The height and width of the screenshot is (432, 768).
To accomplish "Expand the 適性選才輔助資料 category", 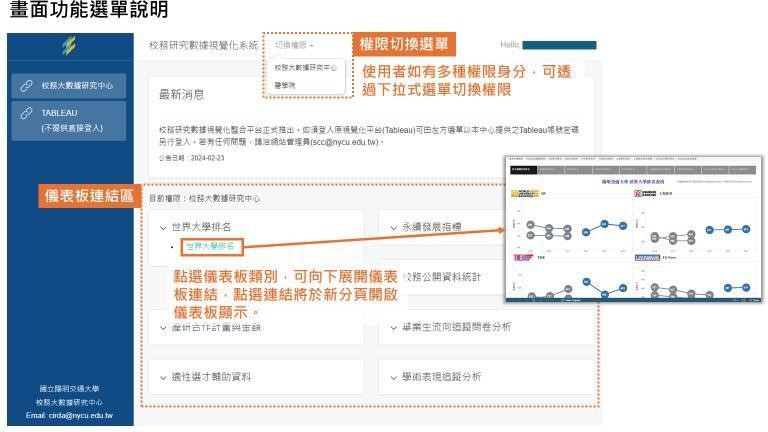I will [x=205, y=376].
